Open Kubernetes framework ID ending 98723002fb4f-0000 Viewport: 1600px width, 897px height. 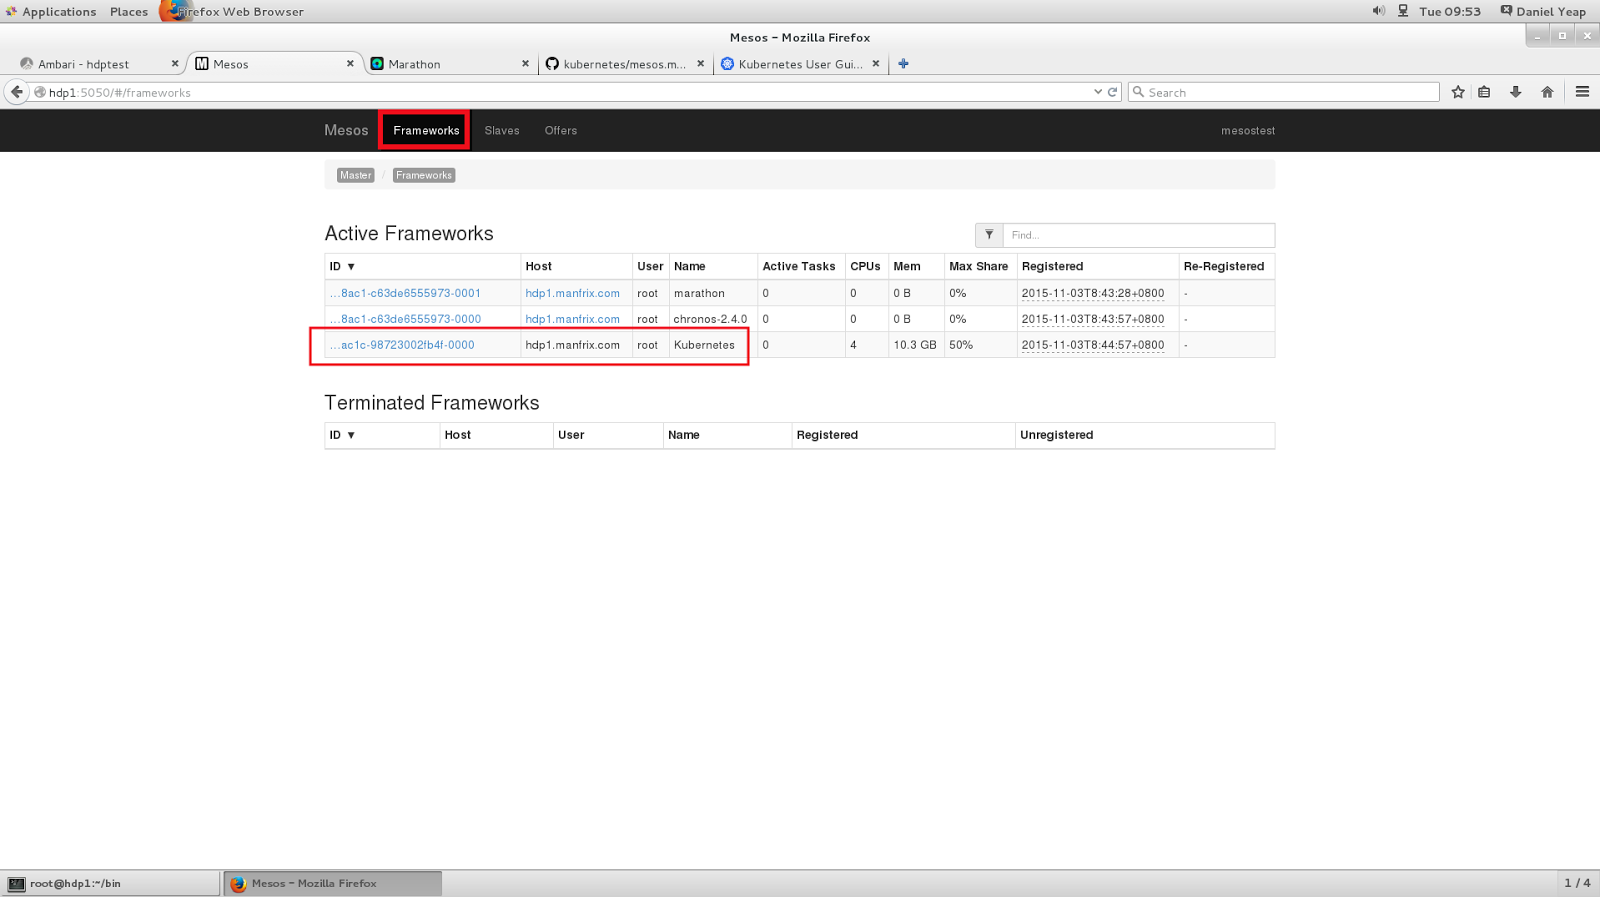pyautogui.click(x=402, y=345)
